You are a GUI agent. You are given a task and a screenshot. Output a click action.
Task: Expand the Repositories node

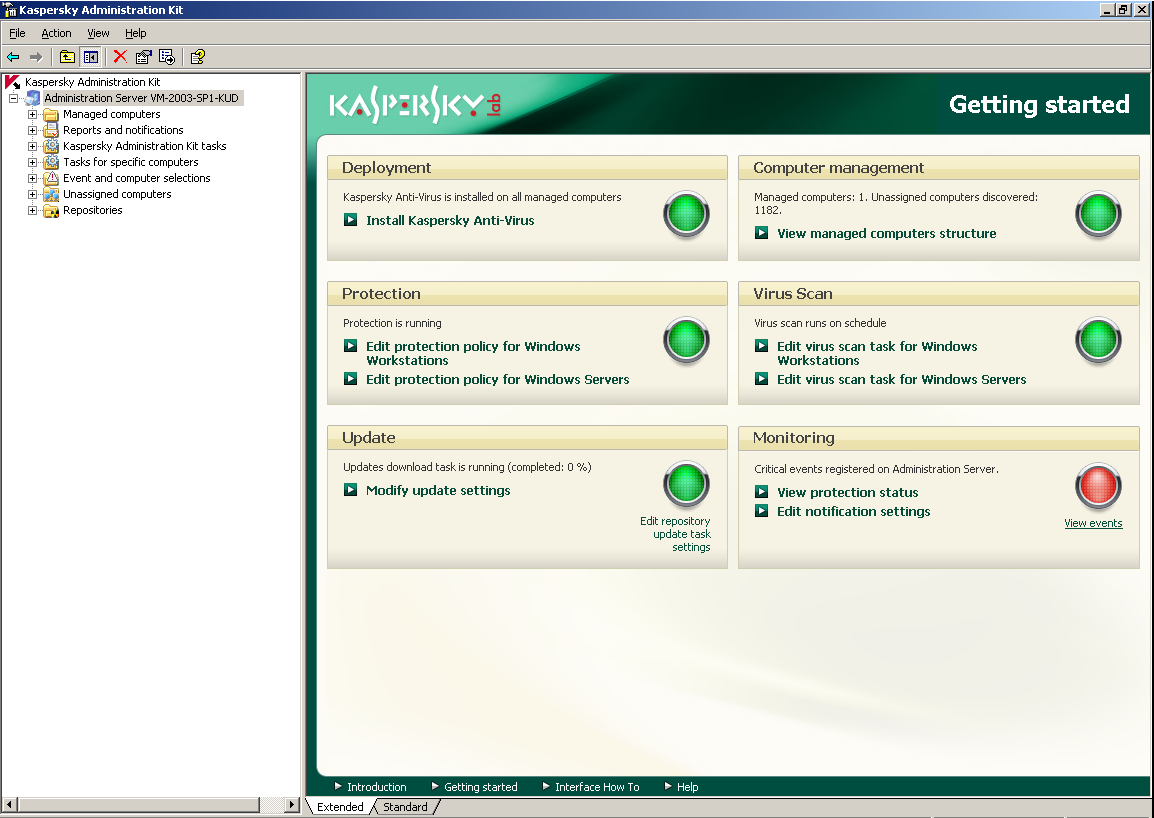pyautogui.click(x=32, y=211)
